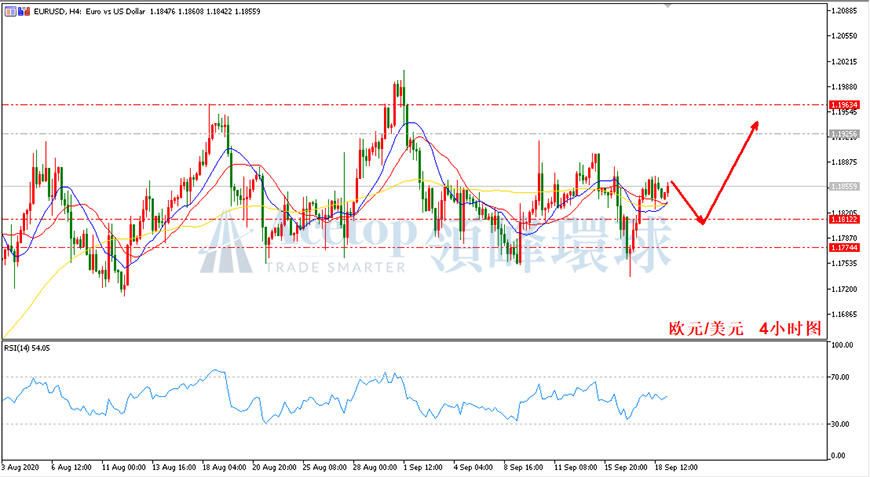Click the 1.20885 price scale label
870x477 pixels.
(844, 11)
